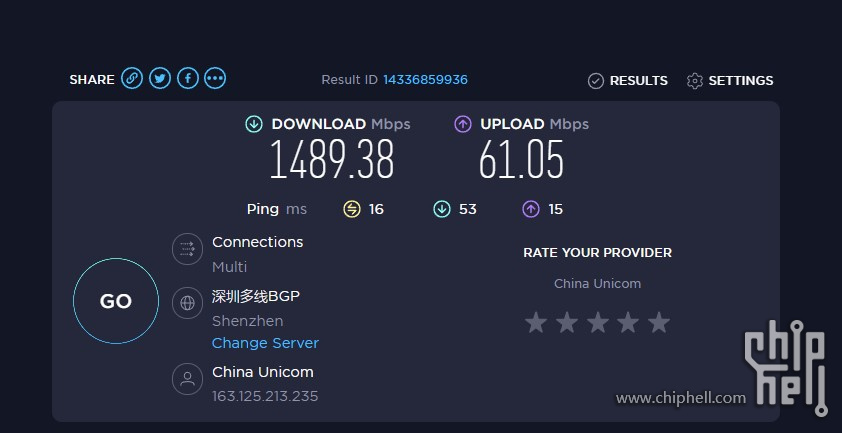
Task: Click the upload arrow icon
Action: pyautogui.click(x=463, y=124)
